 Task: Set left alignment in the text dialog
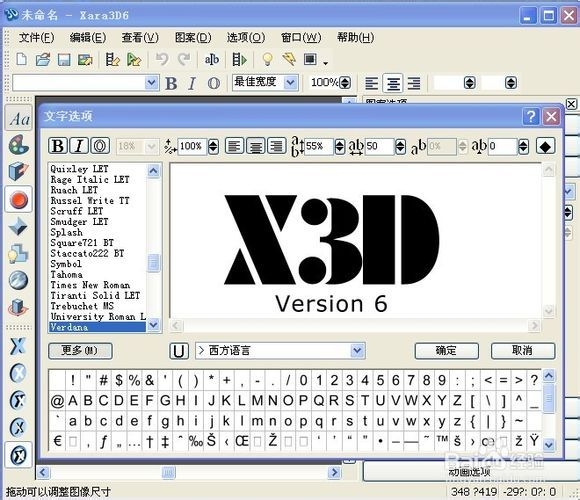click(235, 146)
